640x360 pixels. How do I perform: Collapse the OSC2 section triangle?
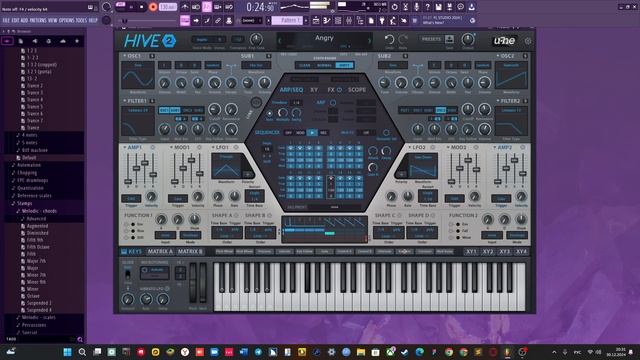click(x=498, y=56)
